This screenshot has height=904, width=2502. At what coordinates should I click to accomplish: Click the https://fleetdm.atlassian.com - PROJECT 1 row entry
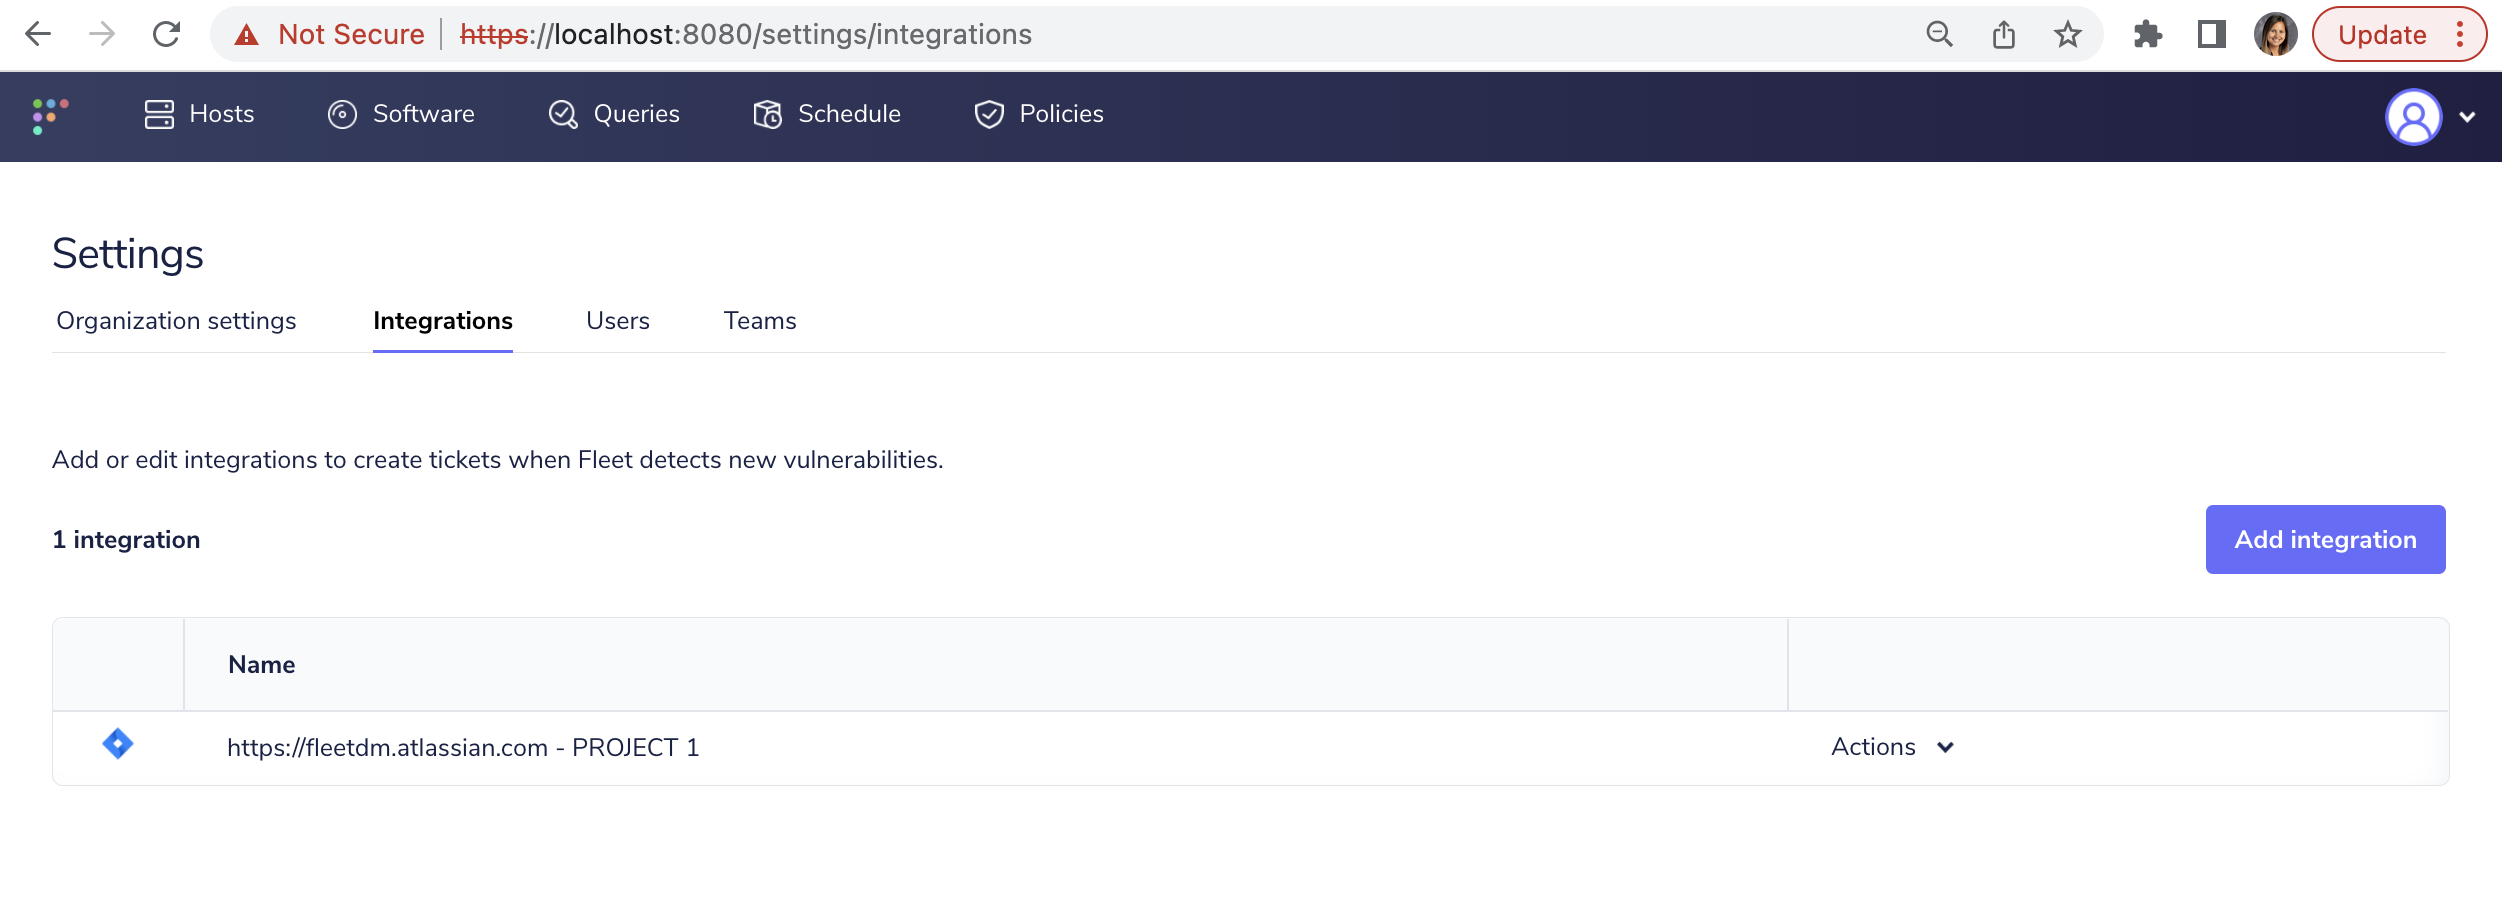pyautogui.click(x=463, y=746)
